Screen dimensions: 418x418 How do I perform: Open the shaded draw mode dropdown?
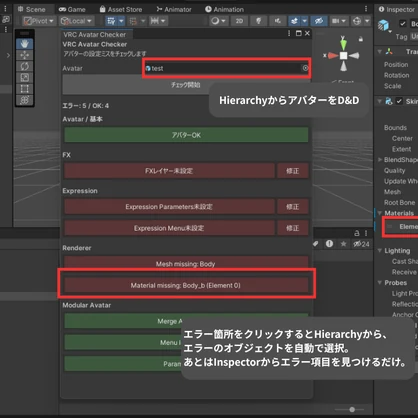218,21
